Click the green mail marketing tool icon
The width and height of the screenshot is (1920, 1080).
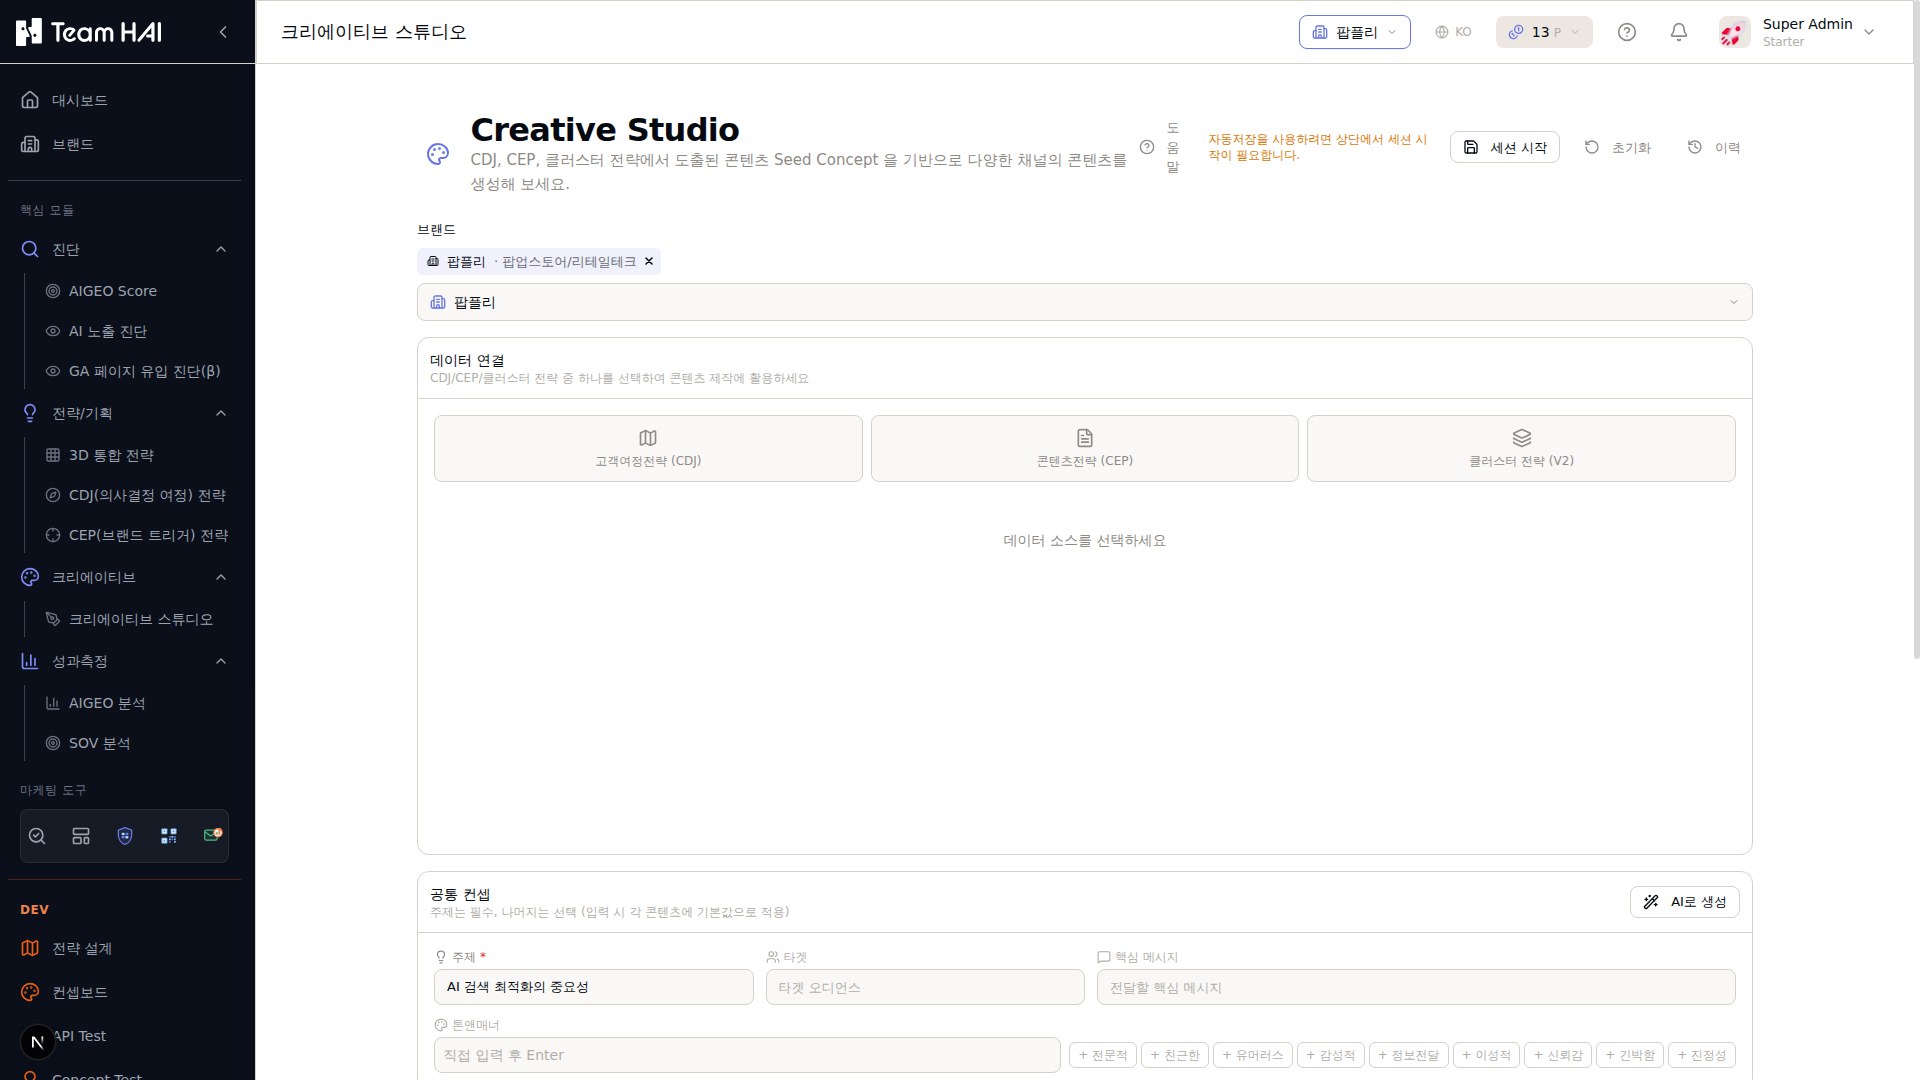pos(212,835)
